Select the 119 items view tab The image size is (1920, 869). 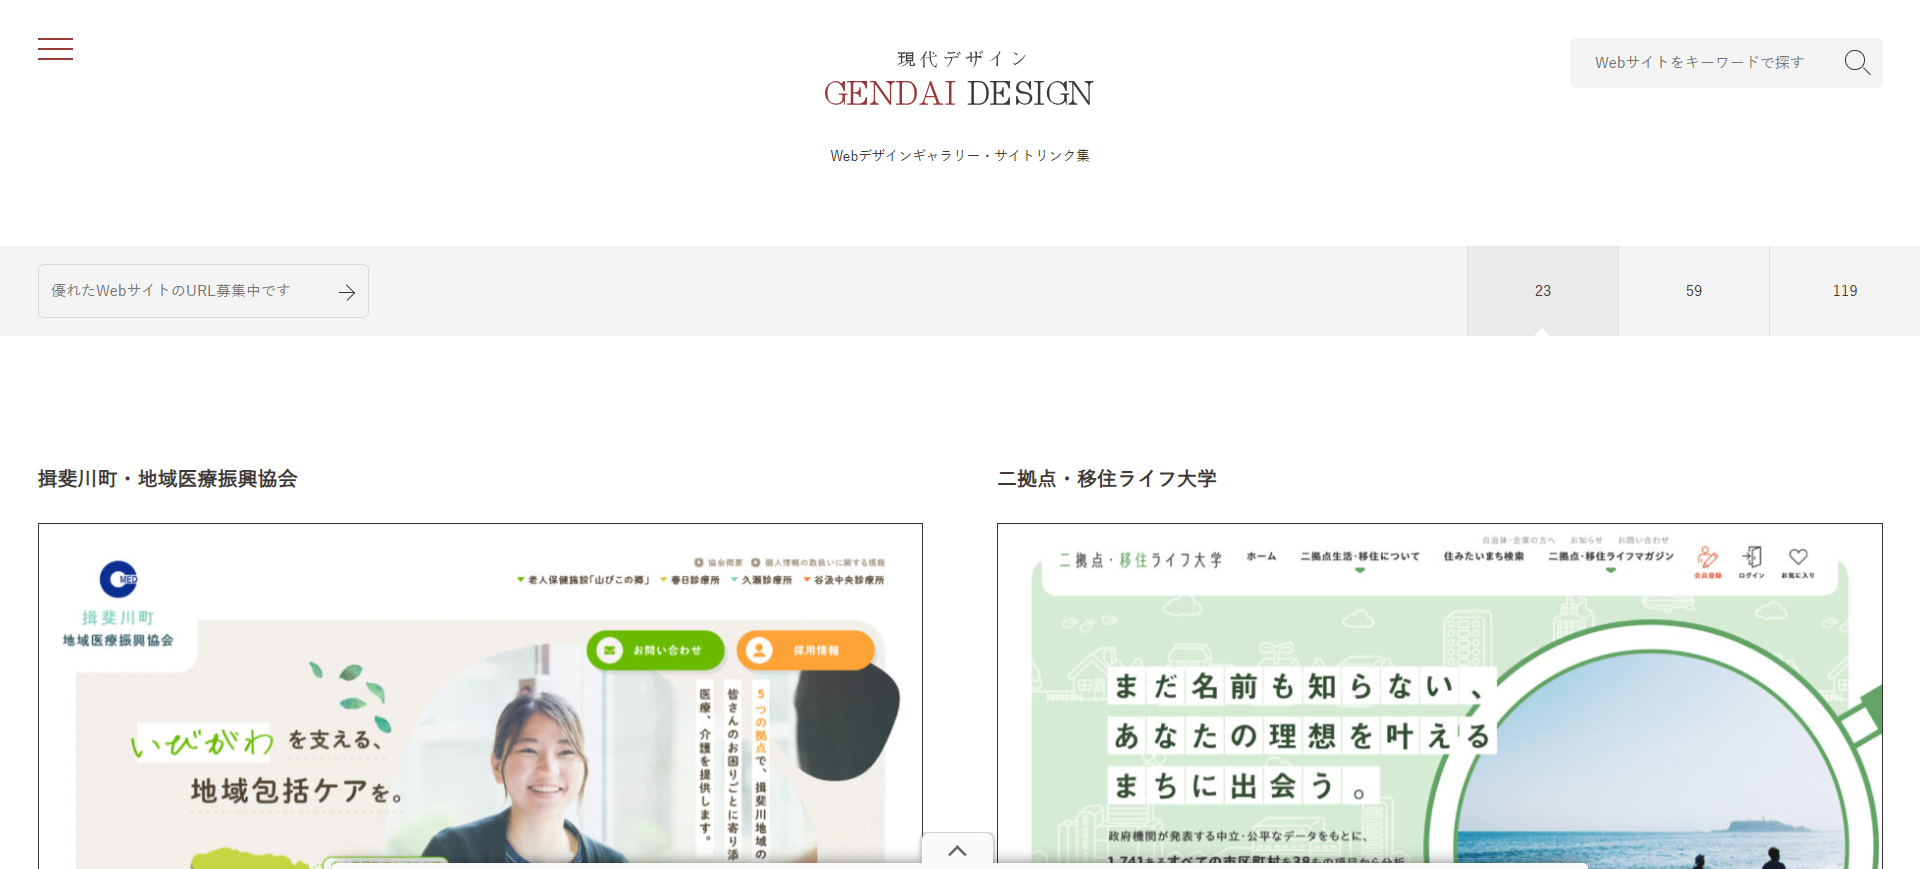click(1844, 291)
